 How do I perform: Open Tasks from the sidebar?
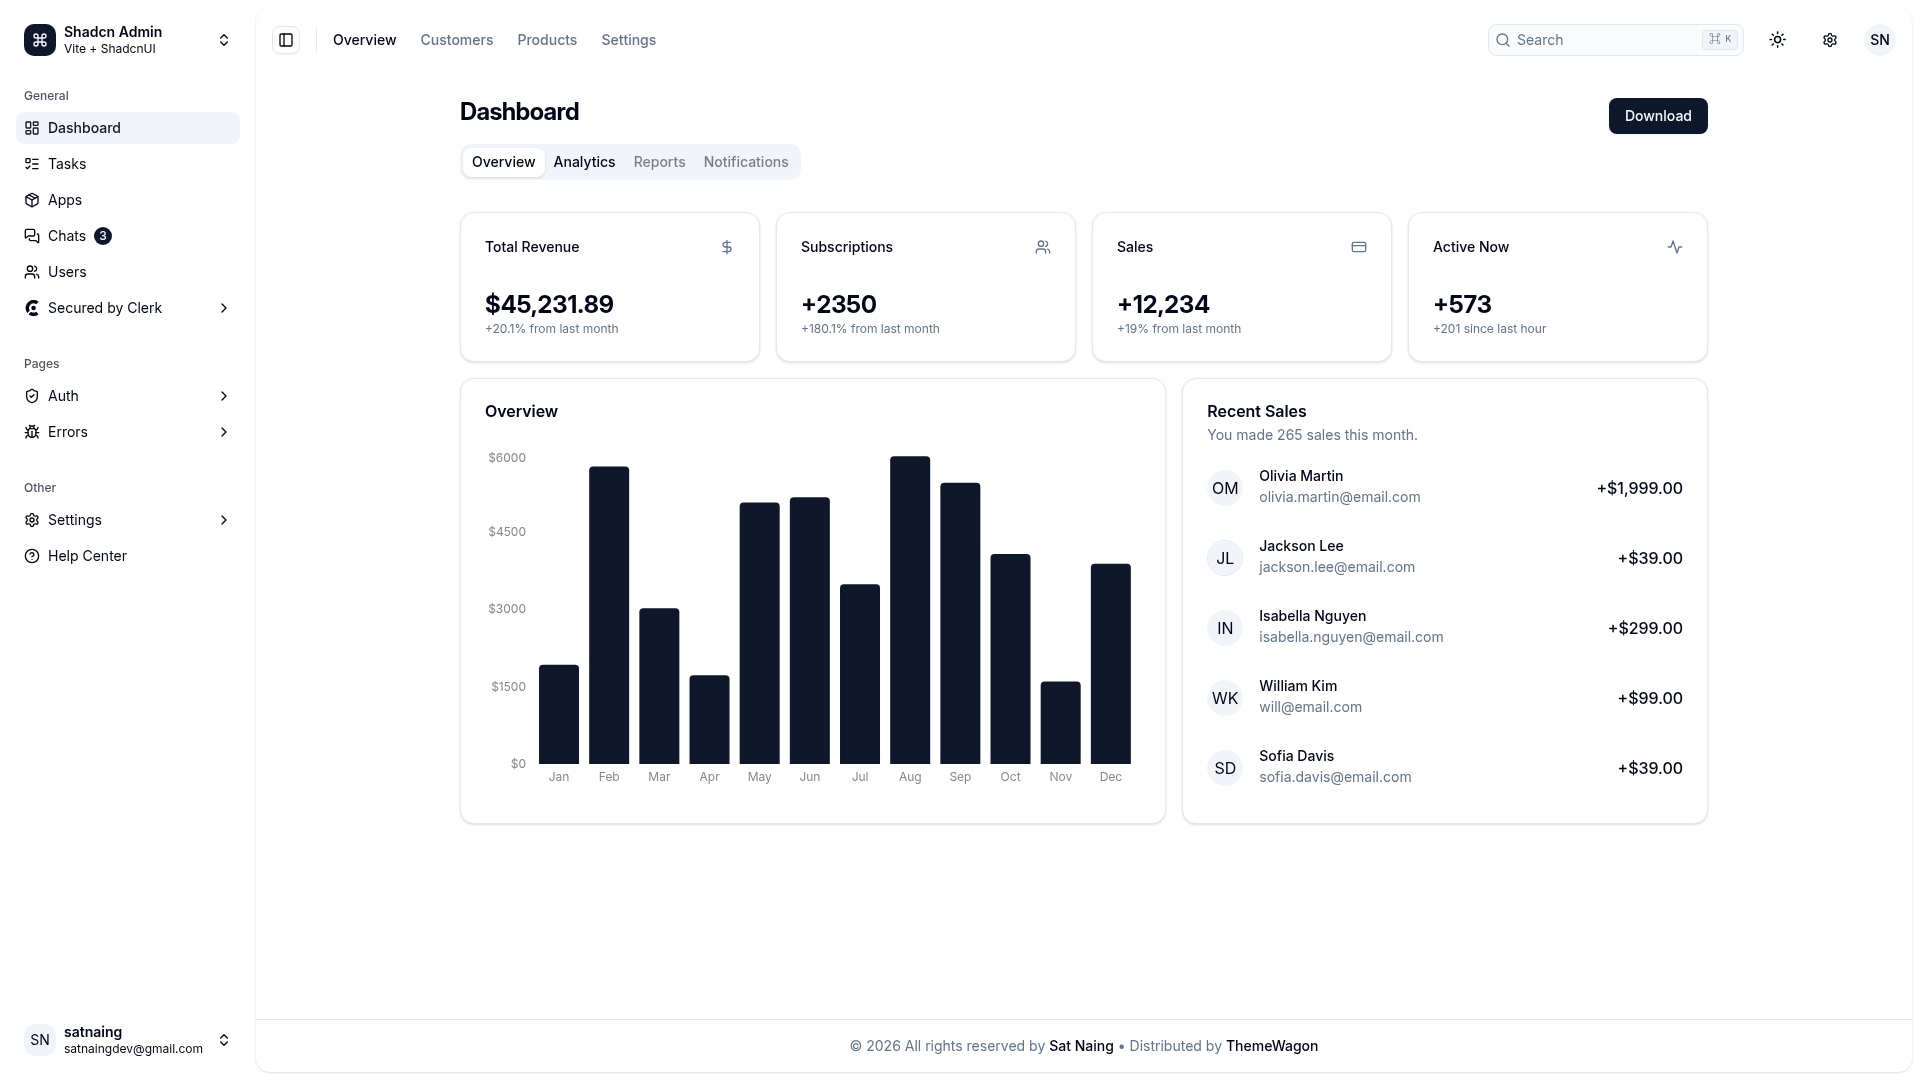click(128, 164)
